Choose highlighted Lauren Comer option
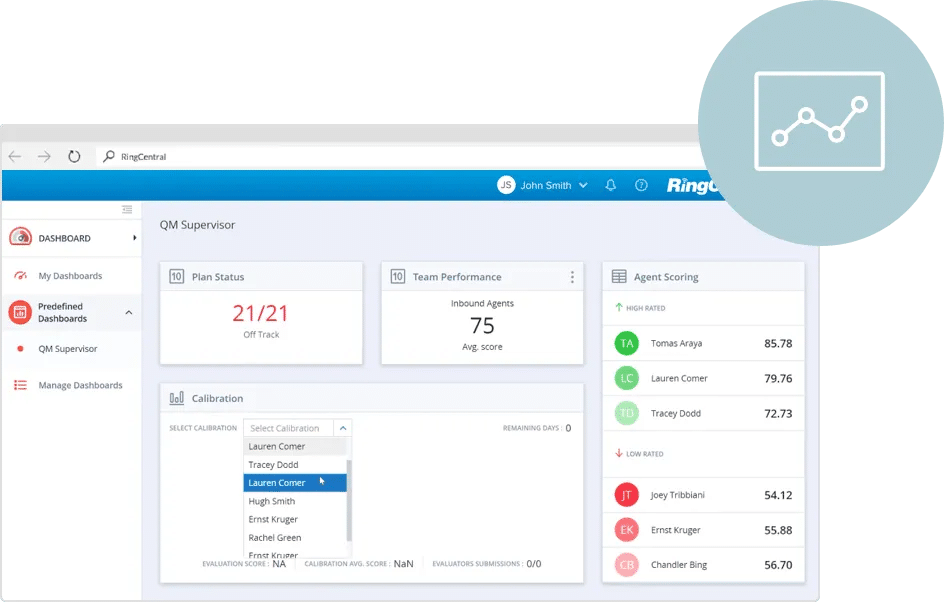This screenshot has width=944, height=602. [x=277, y=483]
